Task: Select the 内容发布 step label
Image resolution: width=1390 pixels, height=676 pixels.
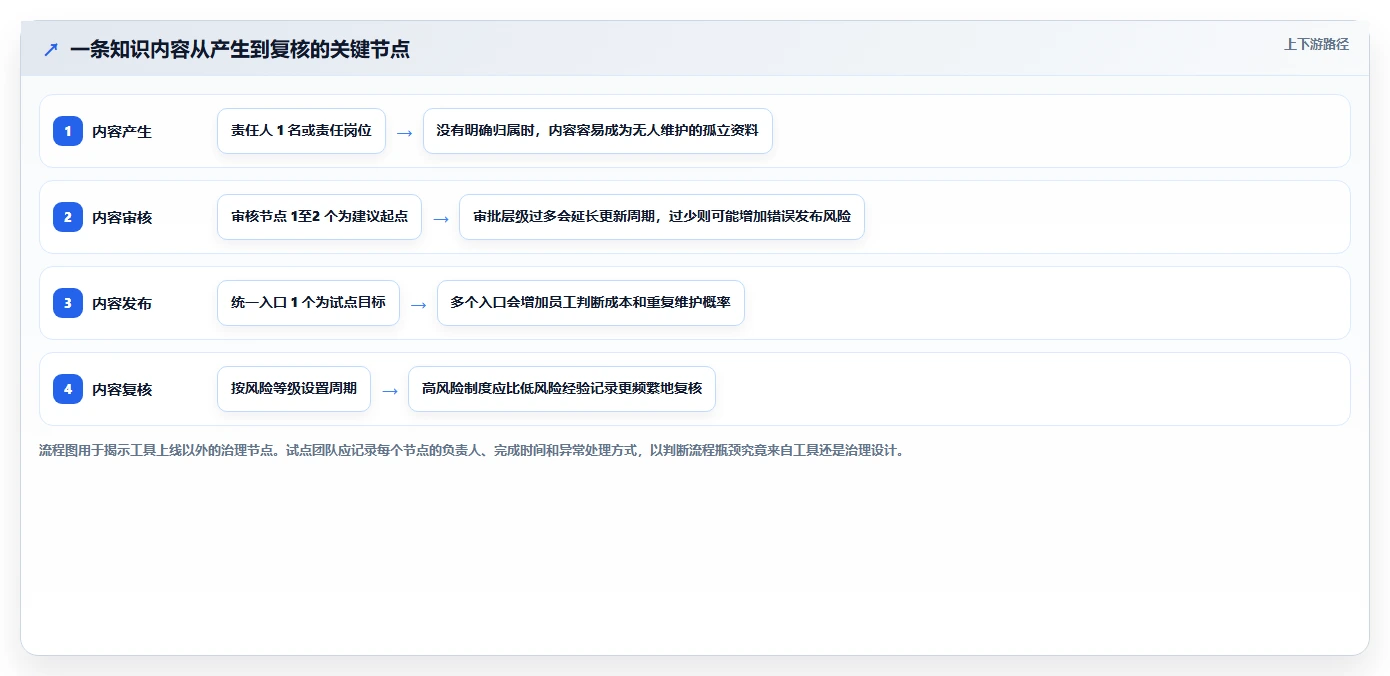Action: [x=122, y=303]
